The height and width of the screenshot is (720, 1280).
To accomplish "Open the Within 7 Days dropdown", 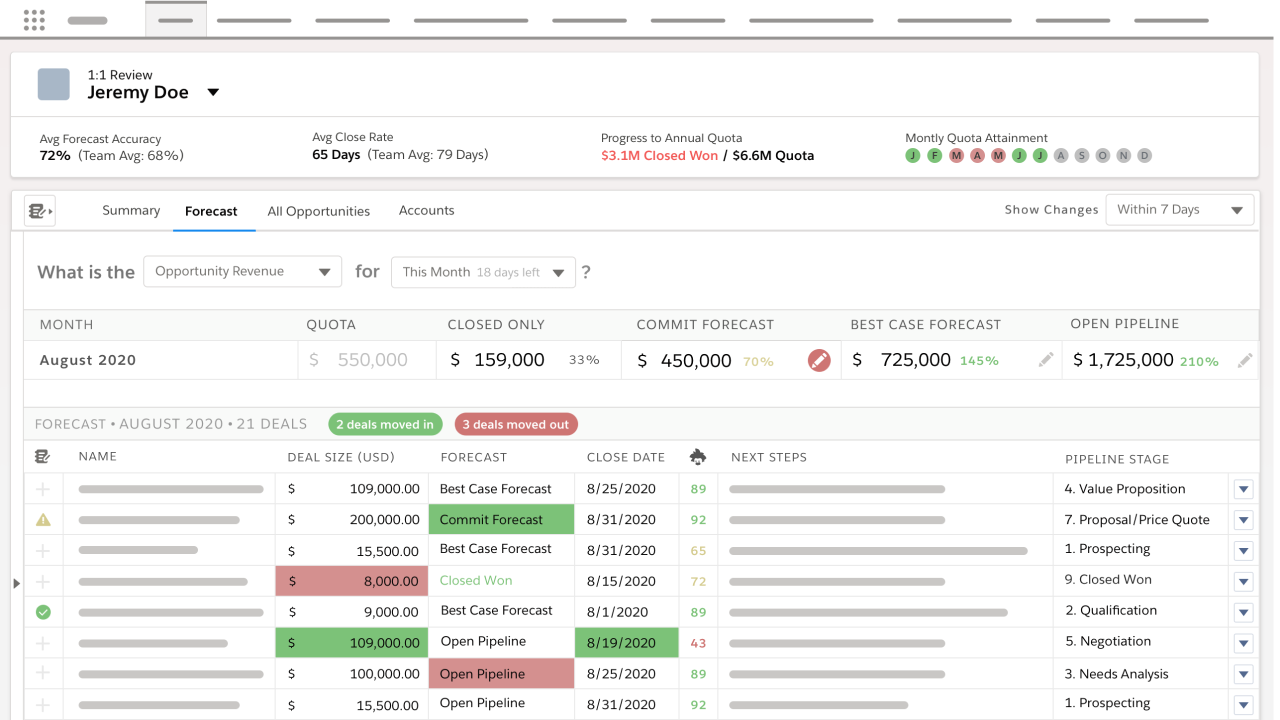I will 1179,210.
